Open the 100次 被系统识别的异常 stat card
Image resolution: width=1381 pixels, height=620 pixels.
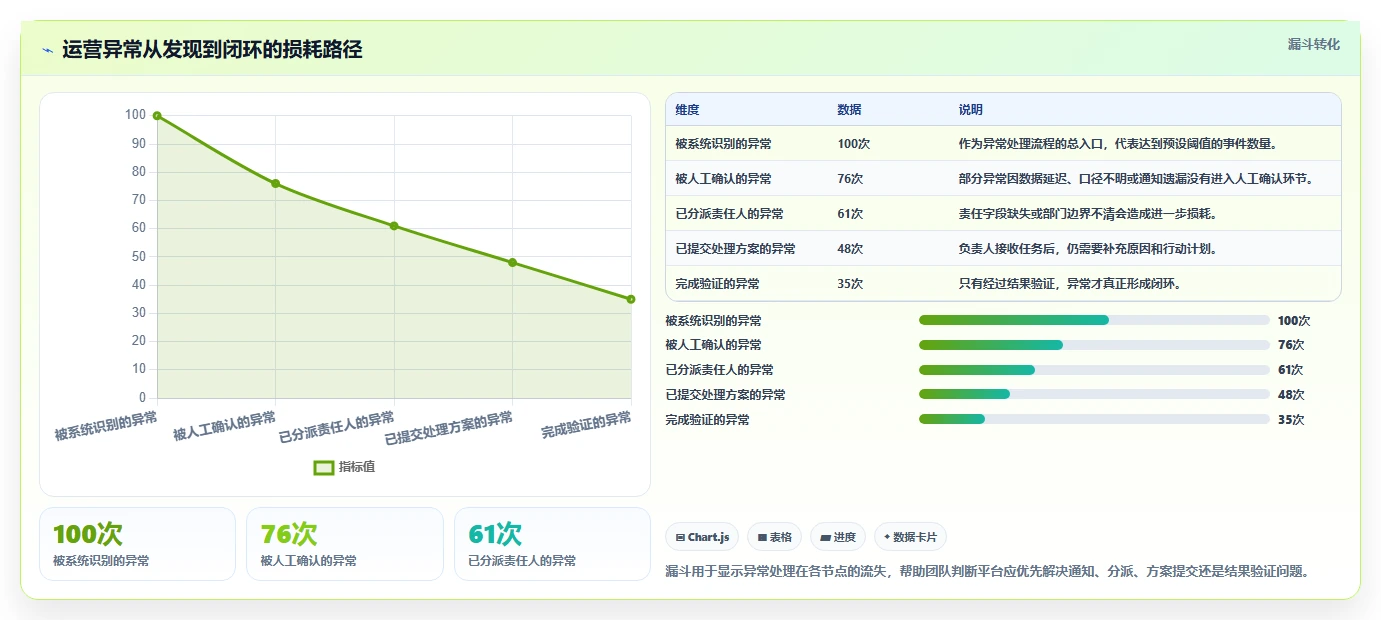(137, 544)
